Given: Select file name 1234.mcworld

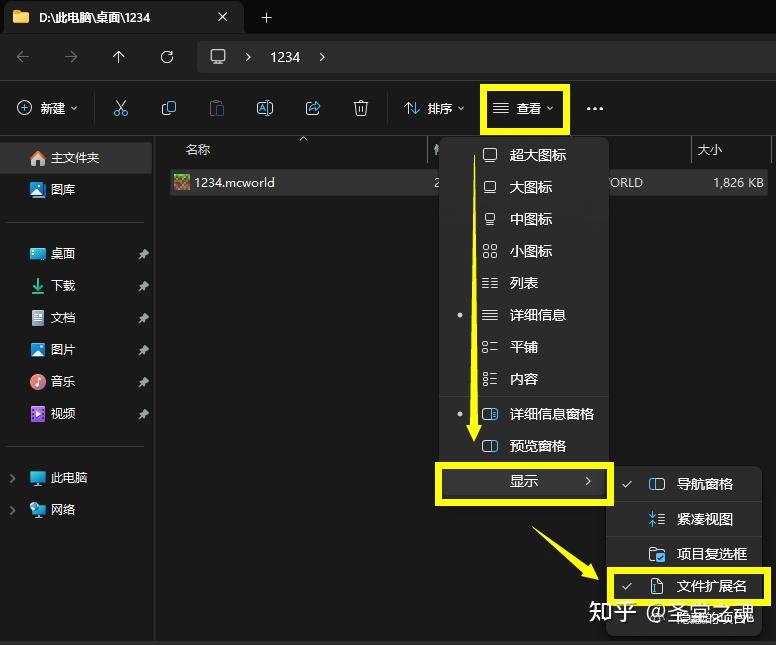Looking at the screenshot, I should (234, 183).
